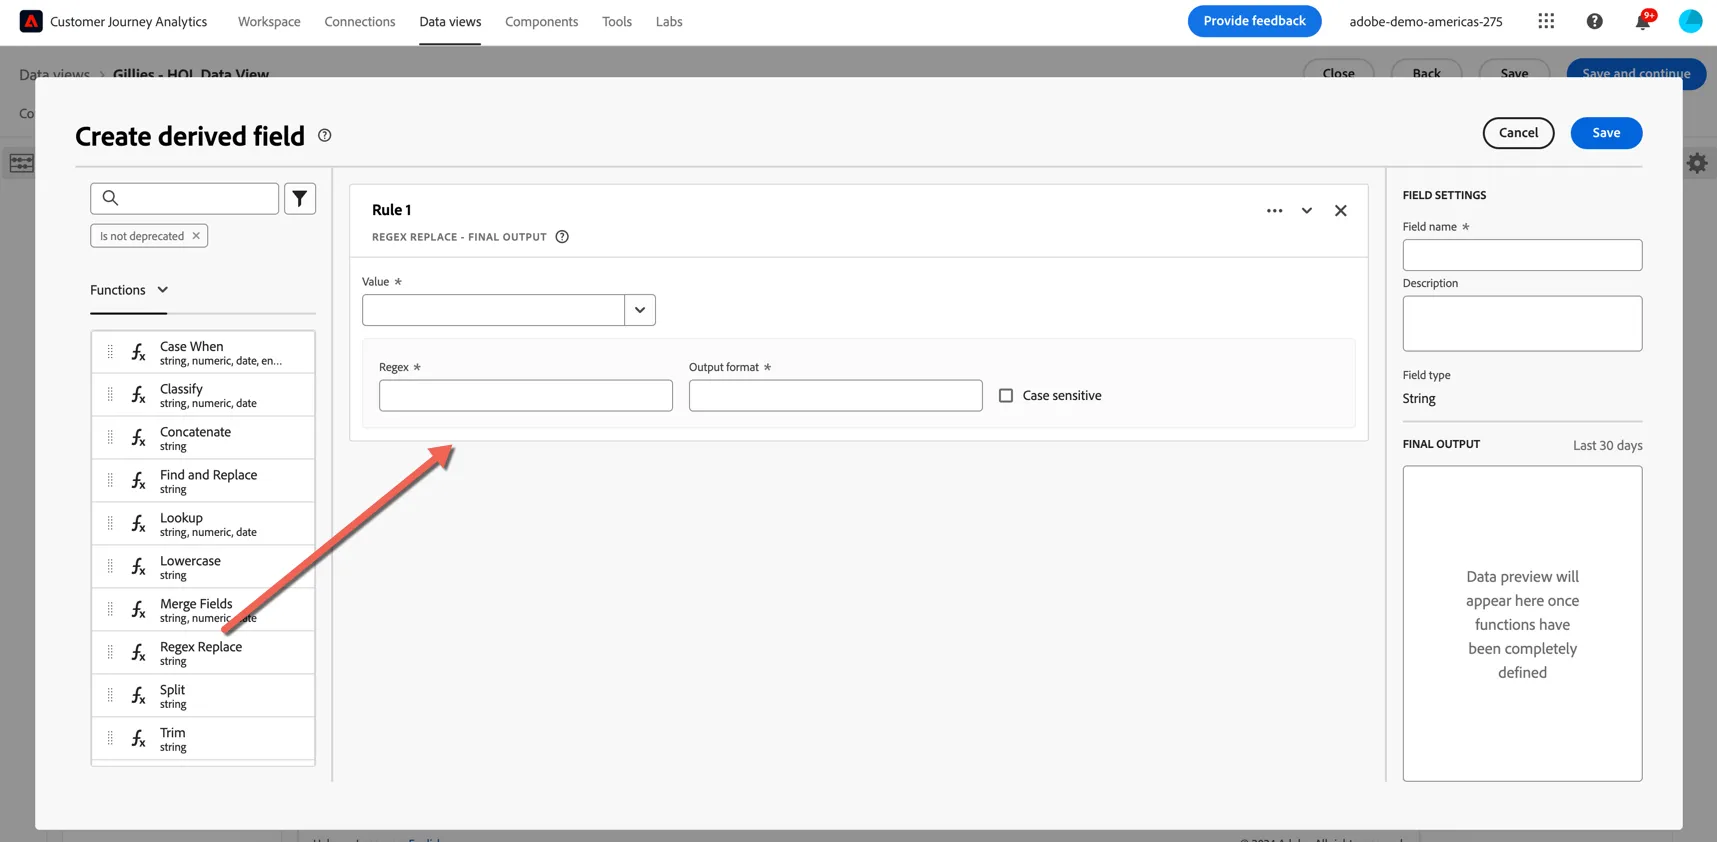
Task: Select the Find and Replace function icon
Action: (x=139, y=481)
